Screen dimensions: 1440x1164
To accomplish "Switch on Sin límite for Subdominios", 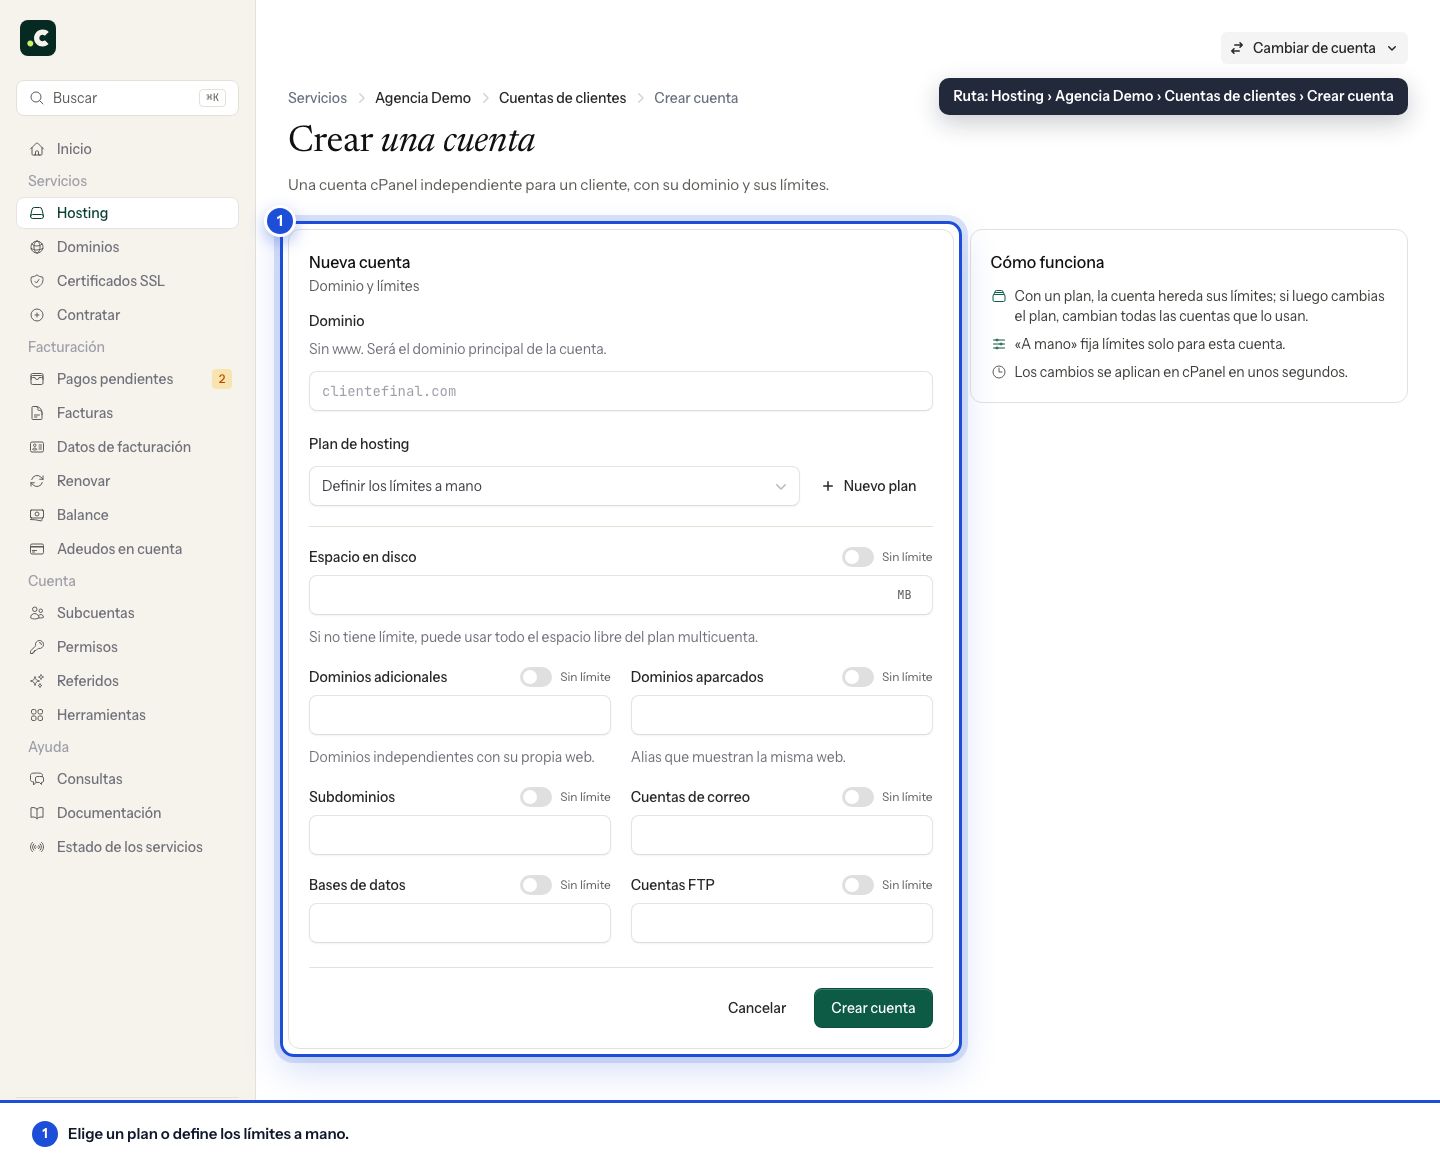I will (x=536, y=797).
